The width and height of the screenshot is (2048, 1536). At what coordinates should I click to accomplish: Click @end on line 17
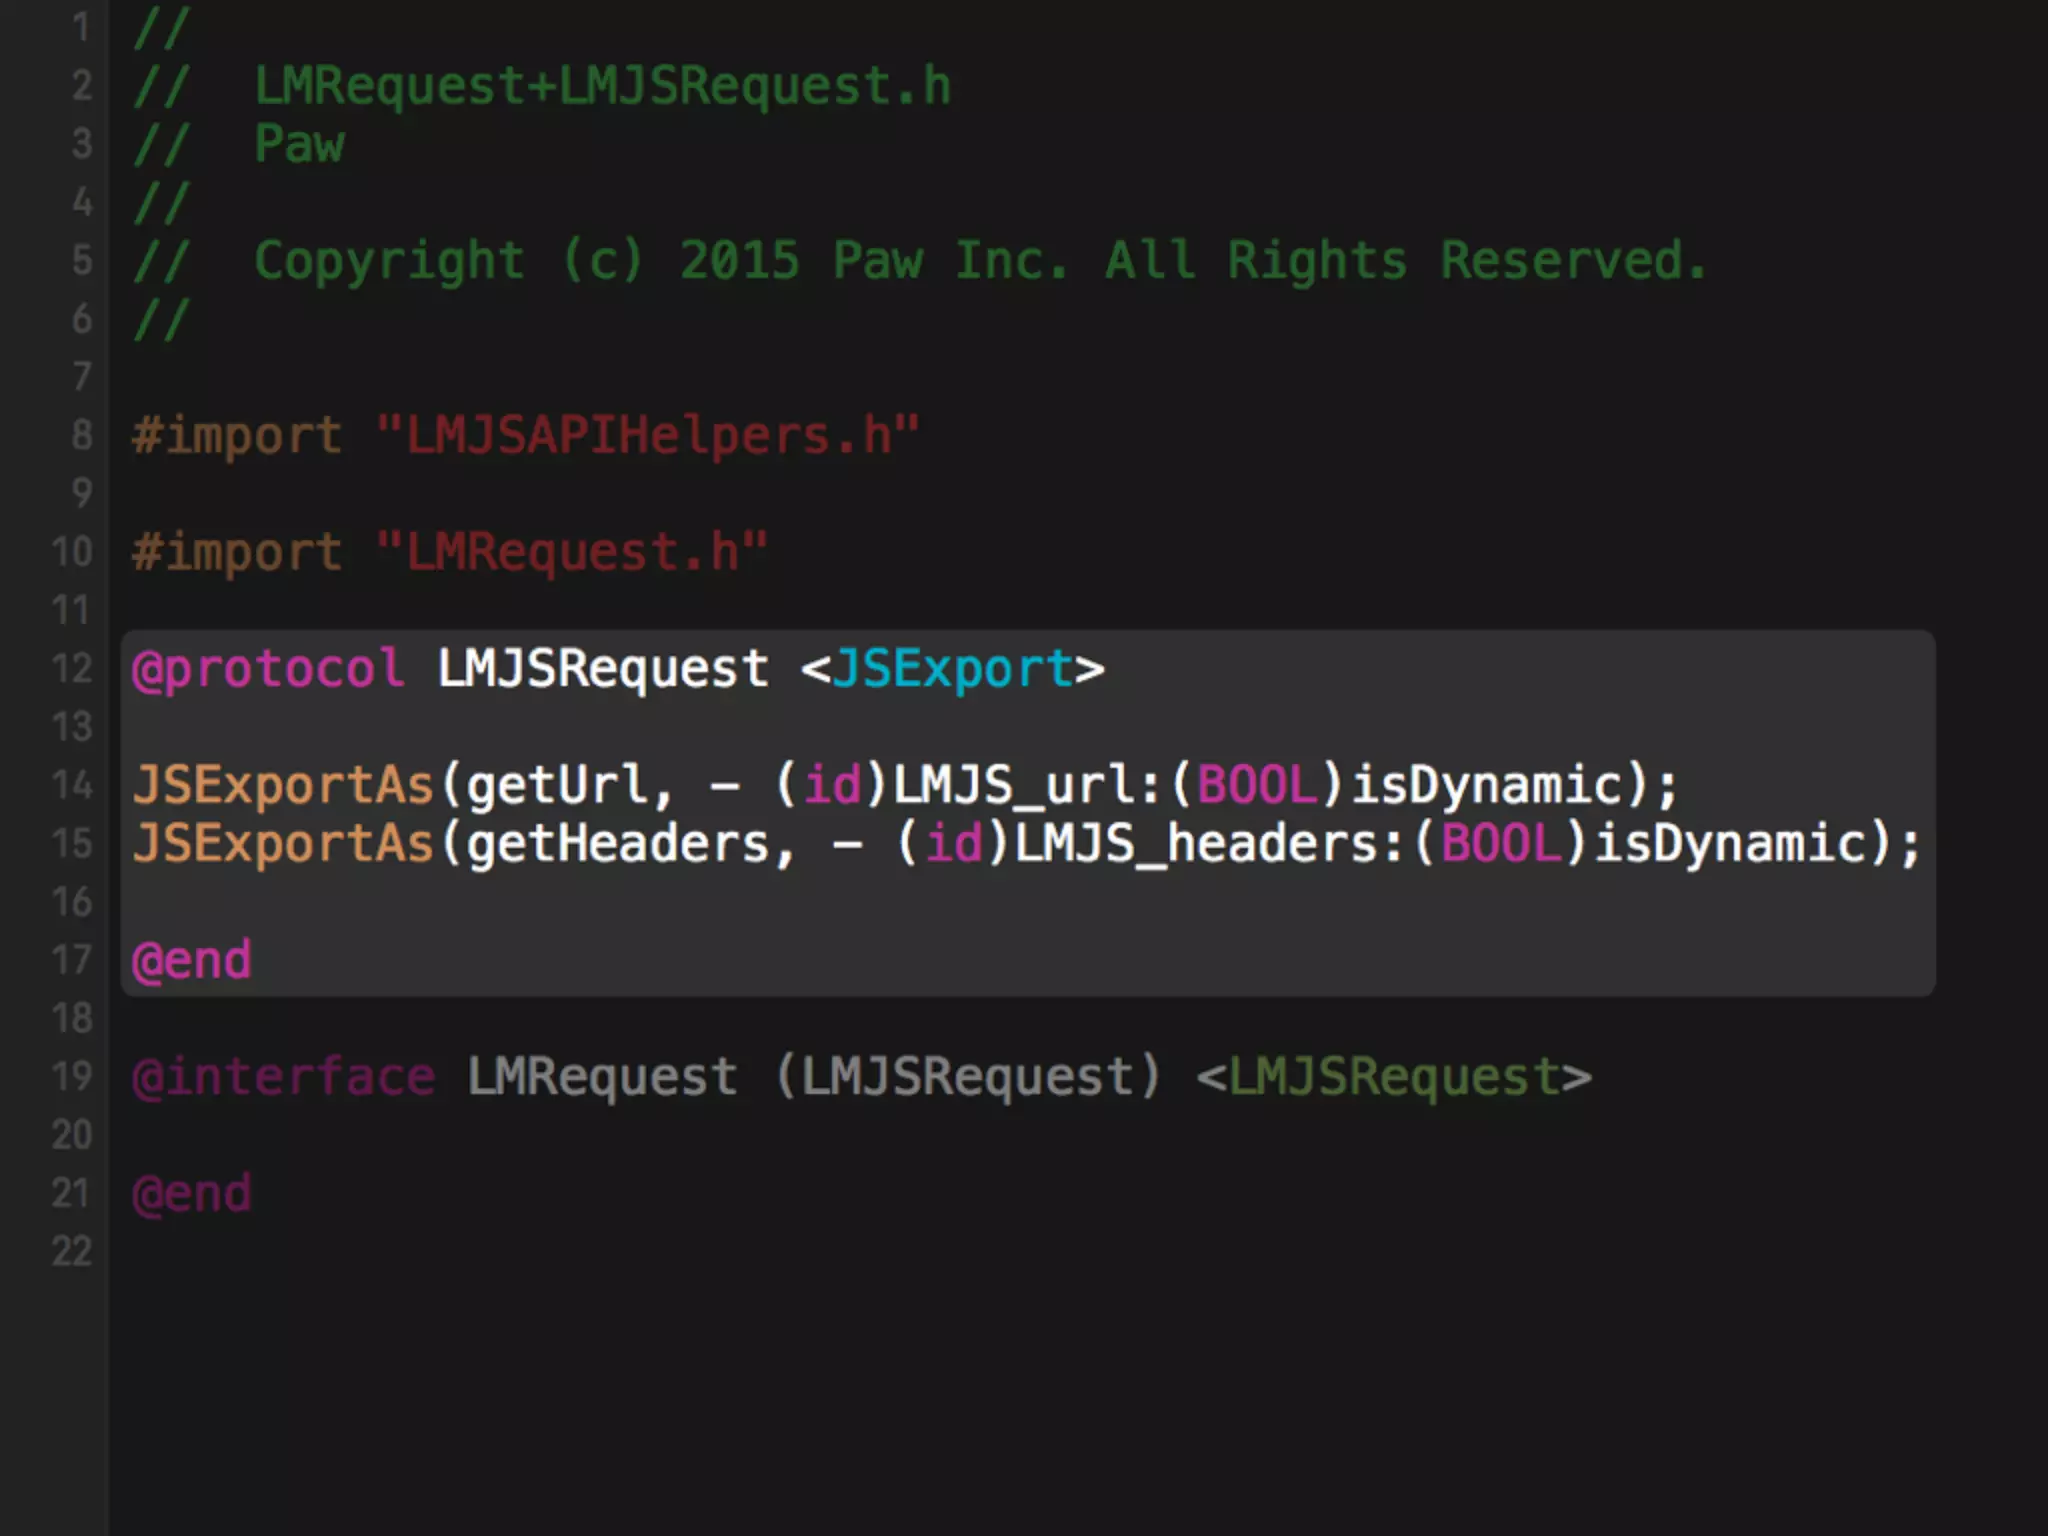point(192,961)
